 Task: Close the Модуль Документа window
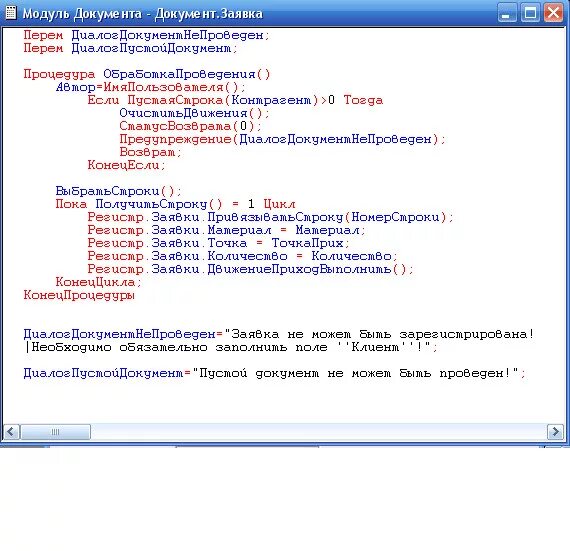click(x=553, y=13)
